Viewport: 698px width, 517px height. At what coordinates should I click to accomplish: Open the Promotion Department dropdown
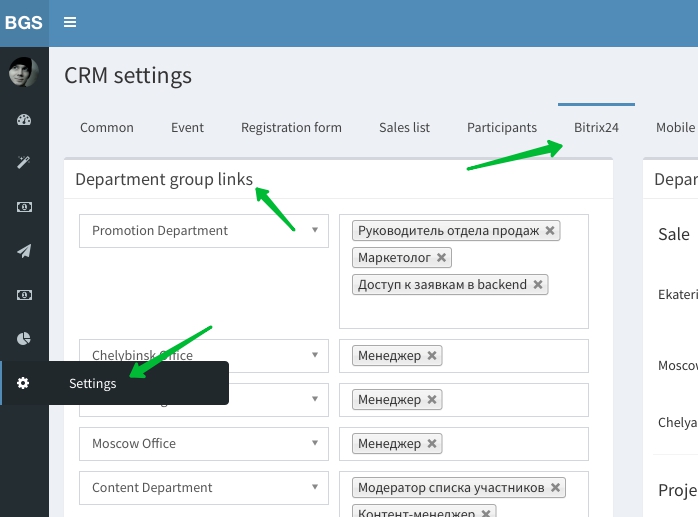coord(204,231)
